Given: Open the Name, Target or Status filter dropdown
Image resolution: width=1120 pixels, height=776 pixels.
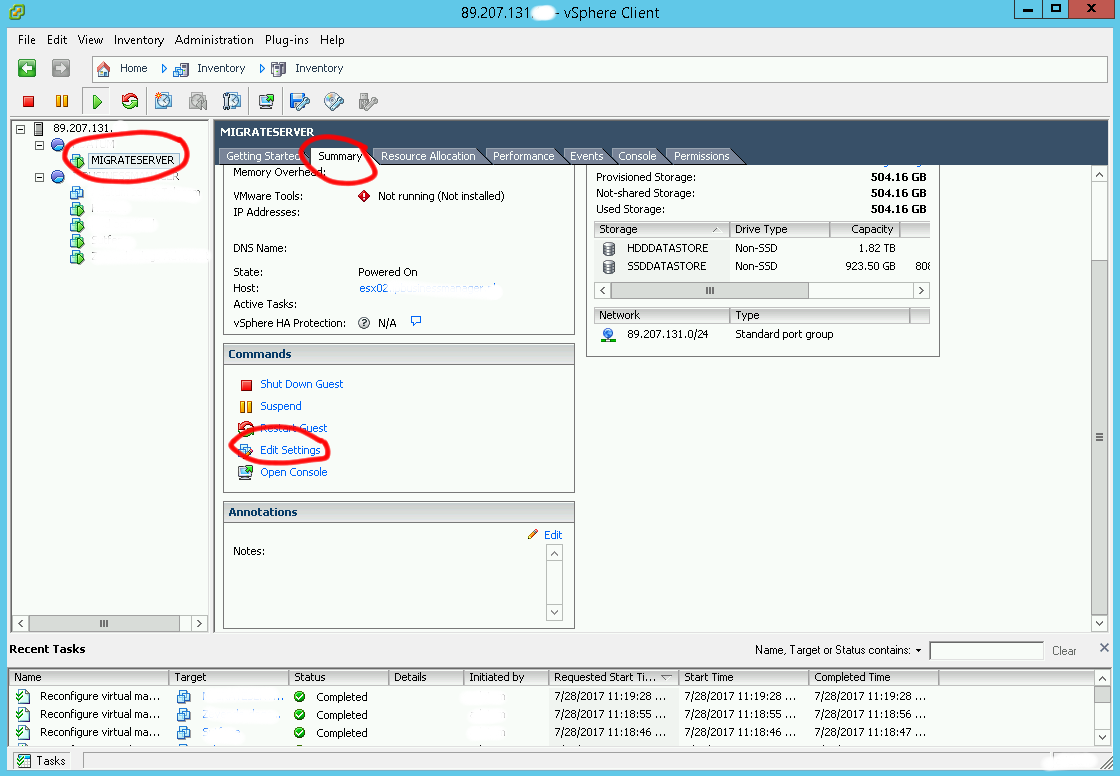Looking at the screenshot, I should pyautogui.click(x=918, y=650).
